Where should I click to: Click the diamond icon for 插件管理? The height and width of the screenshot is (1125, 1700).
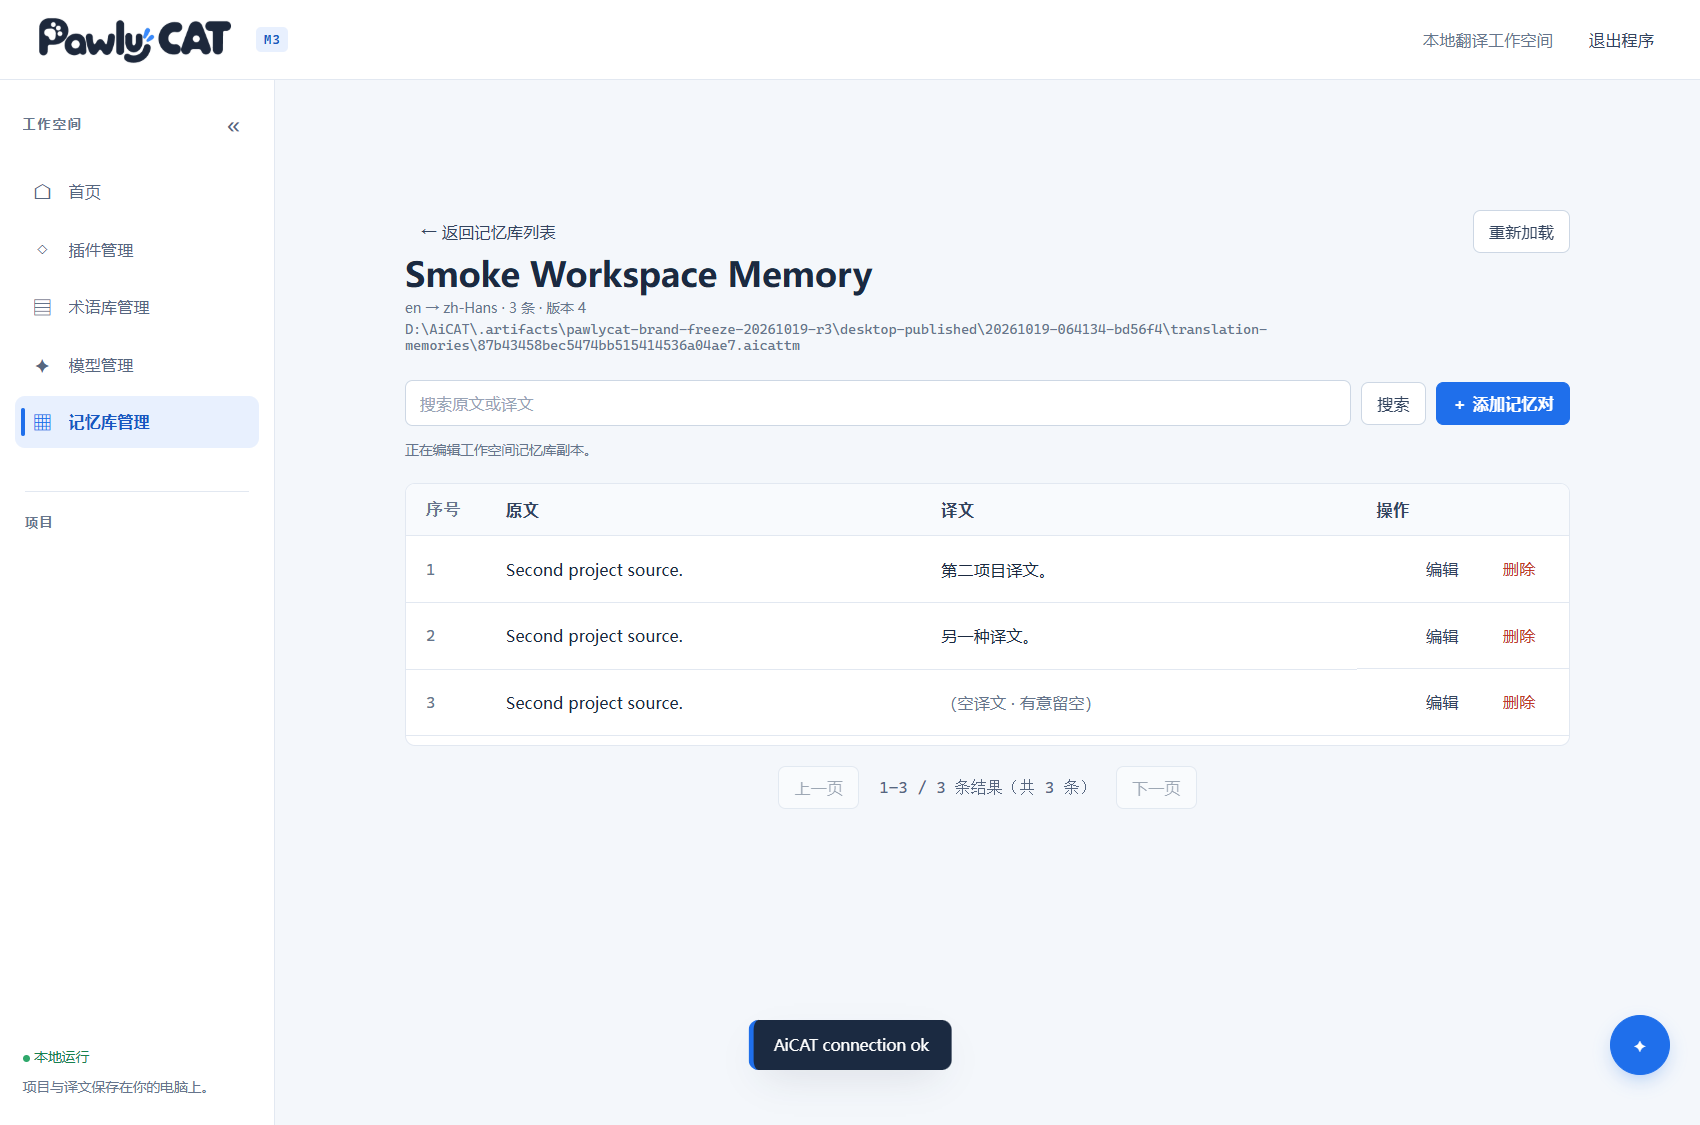pos(42,250)
